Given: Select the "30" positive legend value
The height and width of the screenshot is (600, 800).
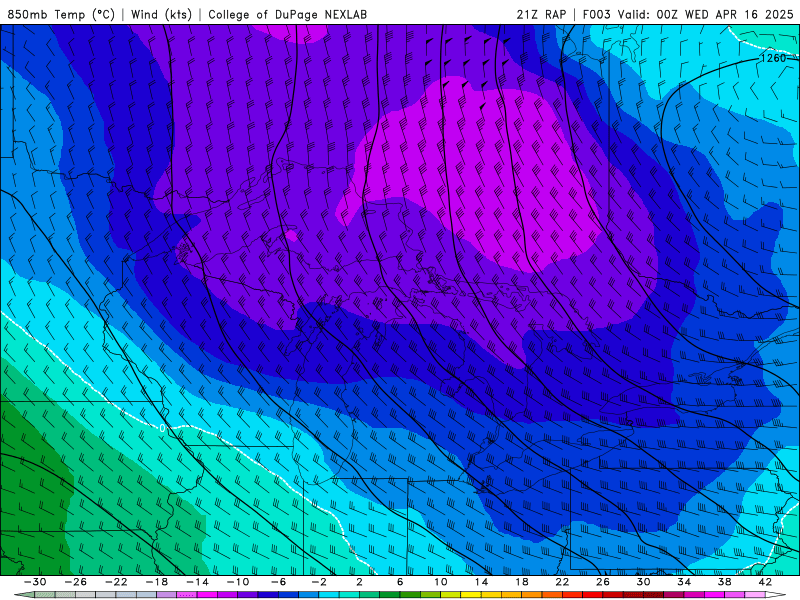Looking at the screenshot, I should [643, 582].
